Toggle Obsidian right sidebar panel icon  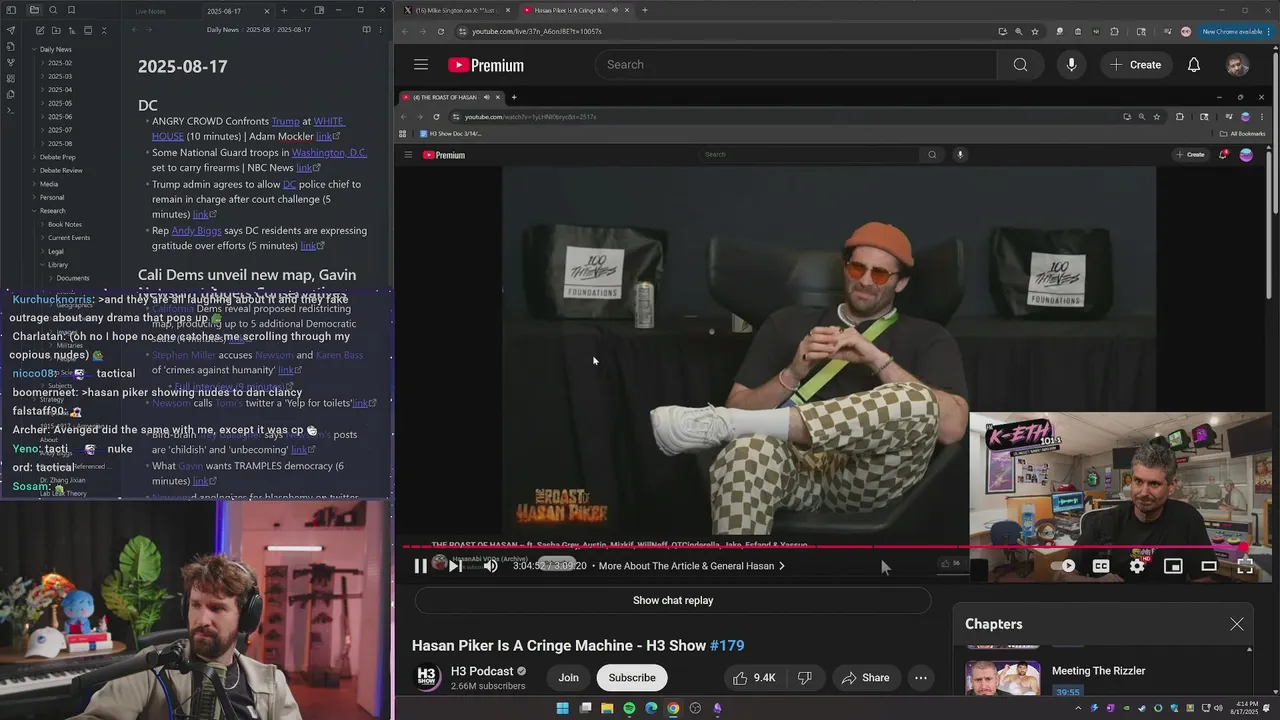point(319,10)
